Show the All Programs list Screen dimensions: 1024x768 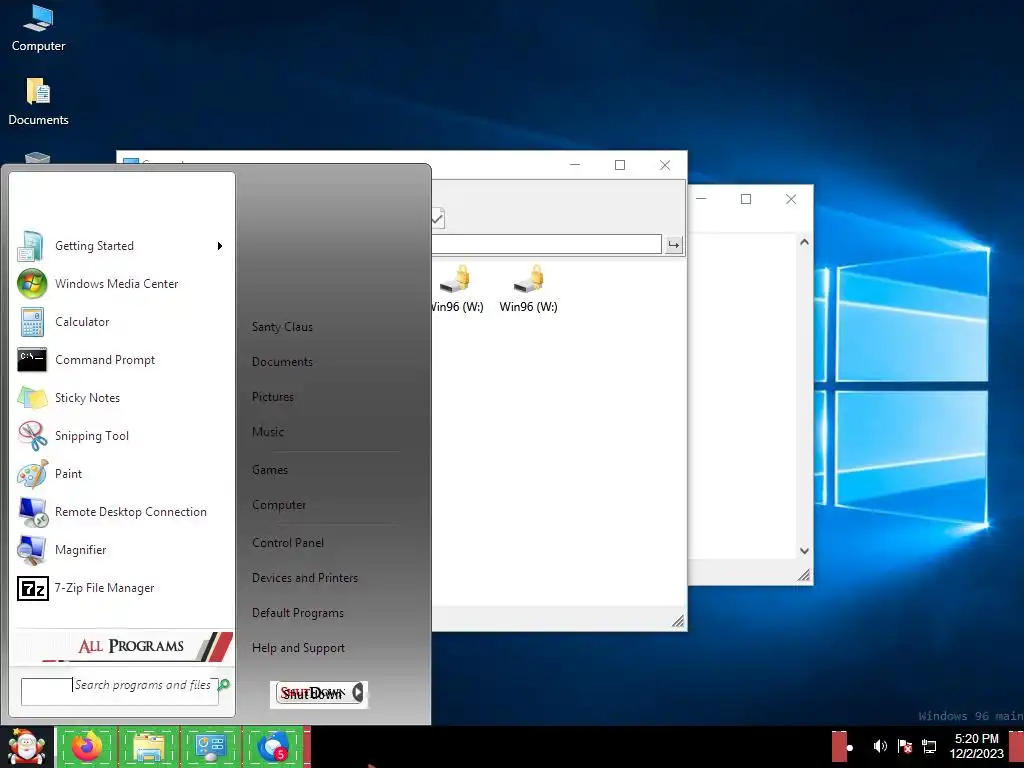(123, 646)
